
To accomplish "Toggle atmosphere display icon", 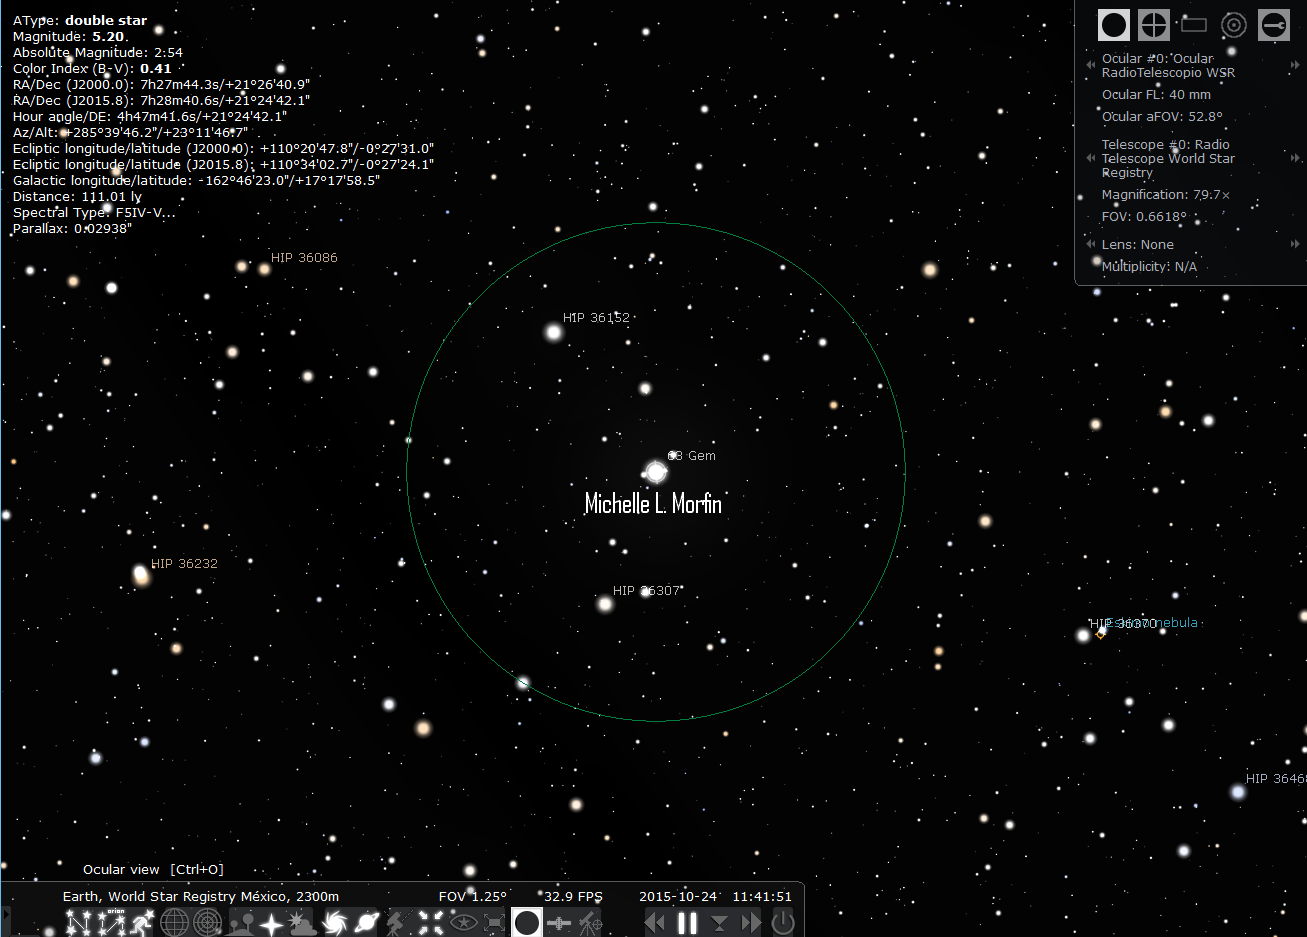I will tap(303, 922).
